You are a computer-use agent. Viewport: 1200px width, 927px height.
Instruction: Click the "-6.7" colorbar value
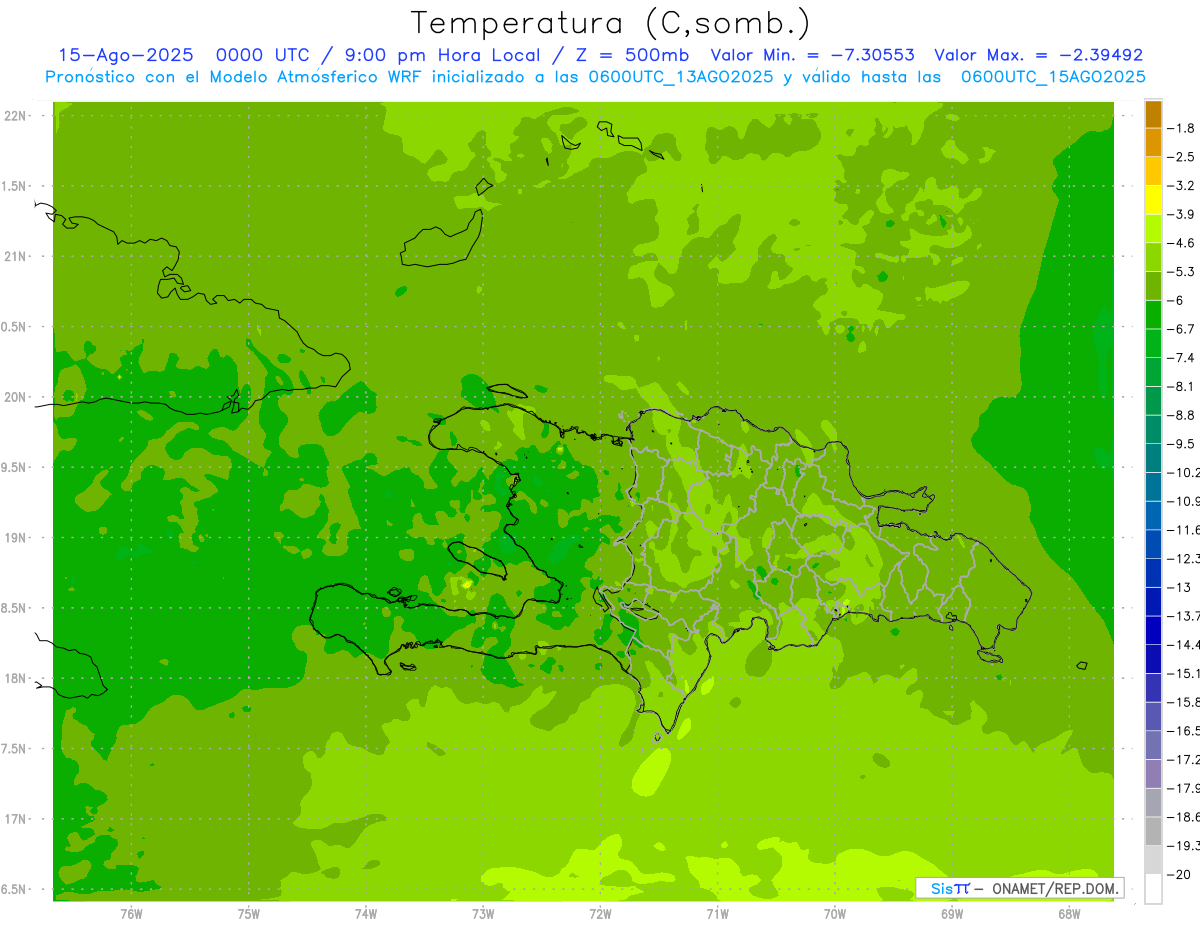coord(1182,329)
